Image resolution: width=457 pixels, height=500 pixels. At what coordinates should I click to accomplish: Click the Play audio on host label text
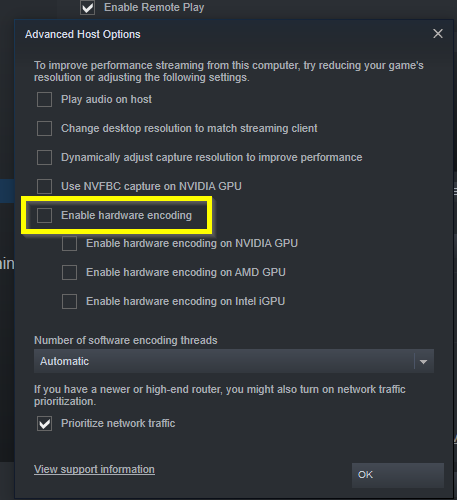coord(106,99)
